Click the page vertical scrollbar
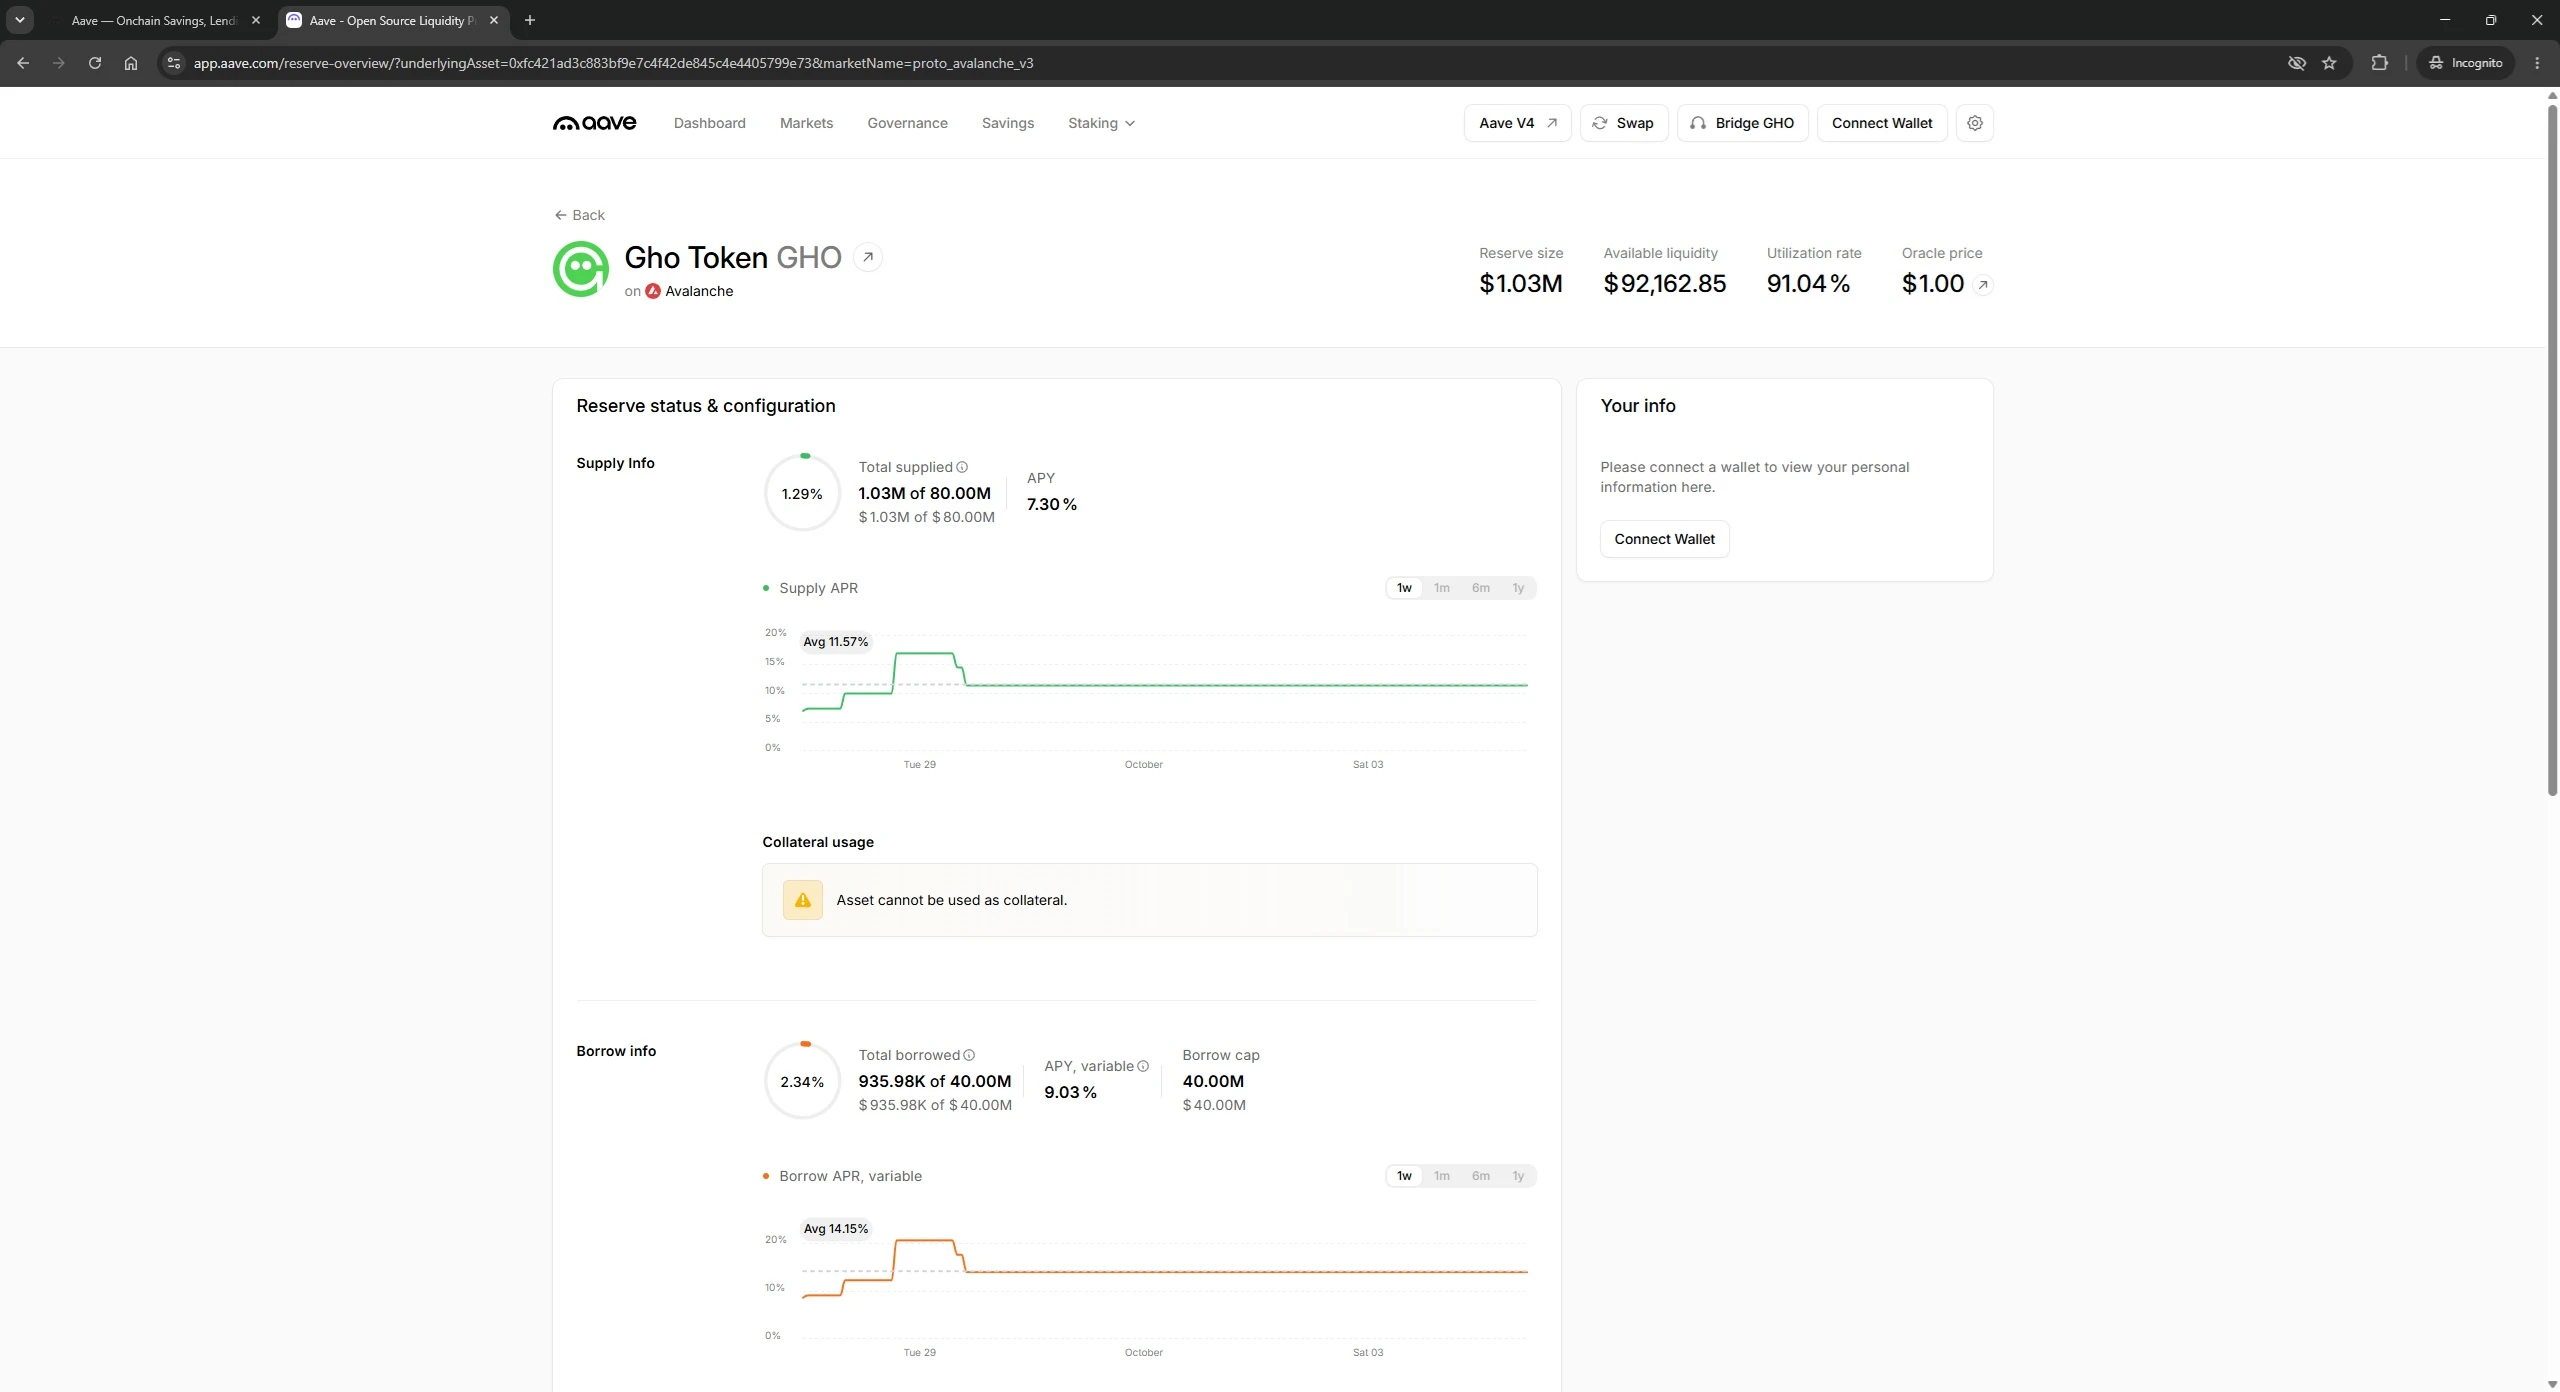2560x1392 pixels. pos(2552,450)
